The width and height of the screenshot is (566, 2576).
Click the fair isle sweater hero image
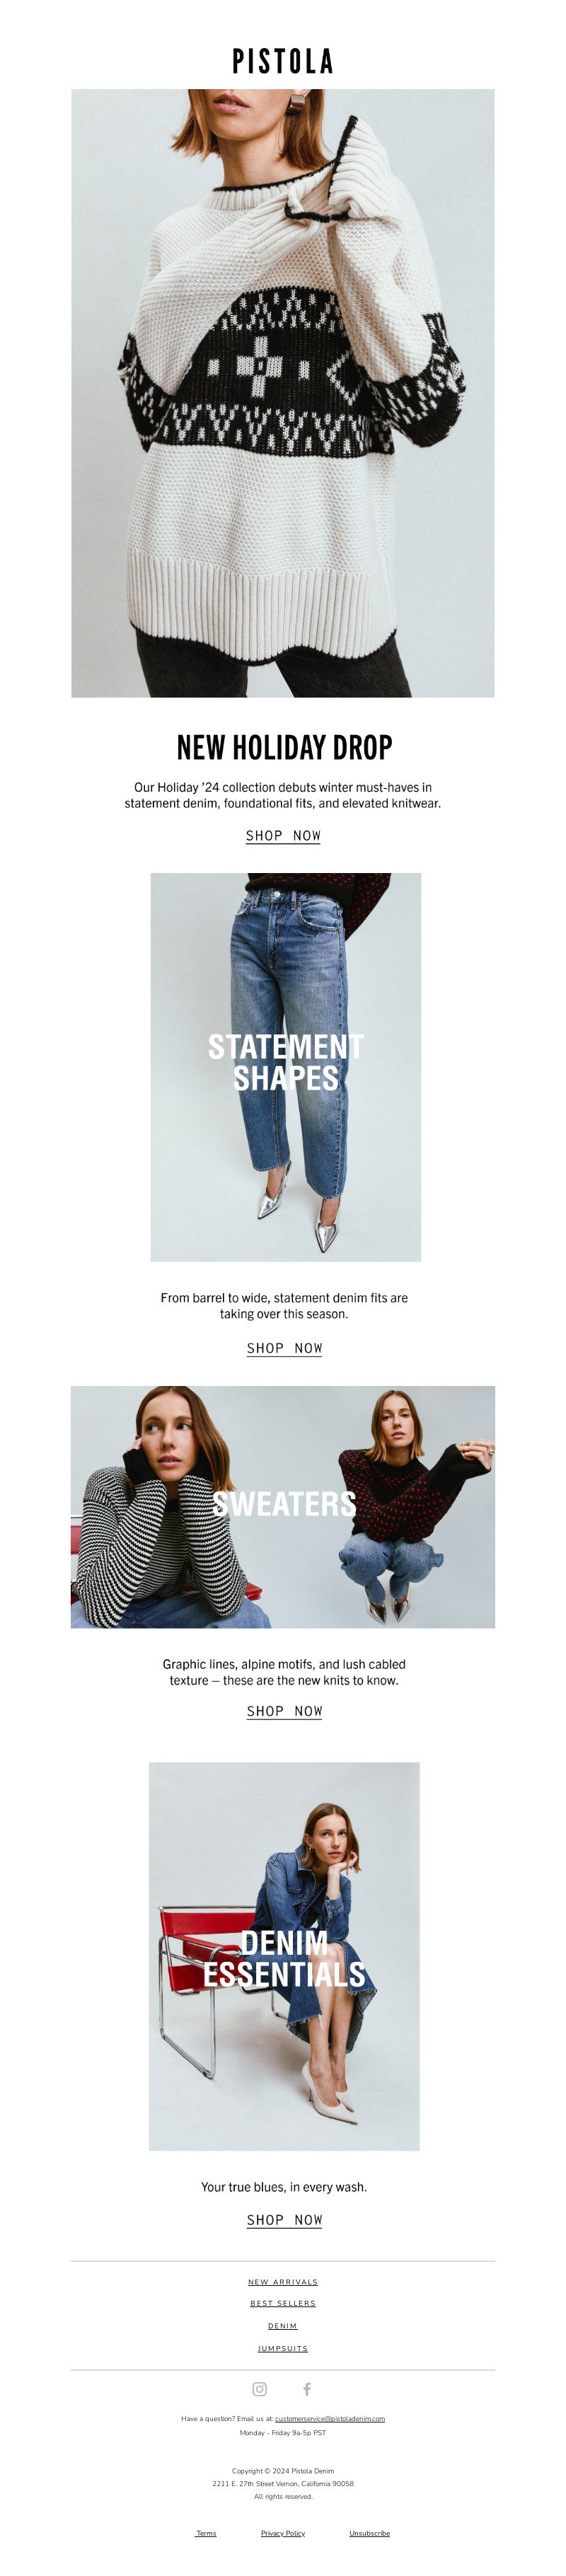(283, 393)
